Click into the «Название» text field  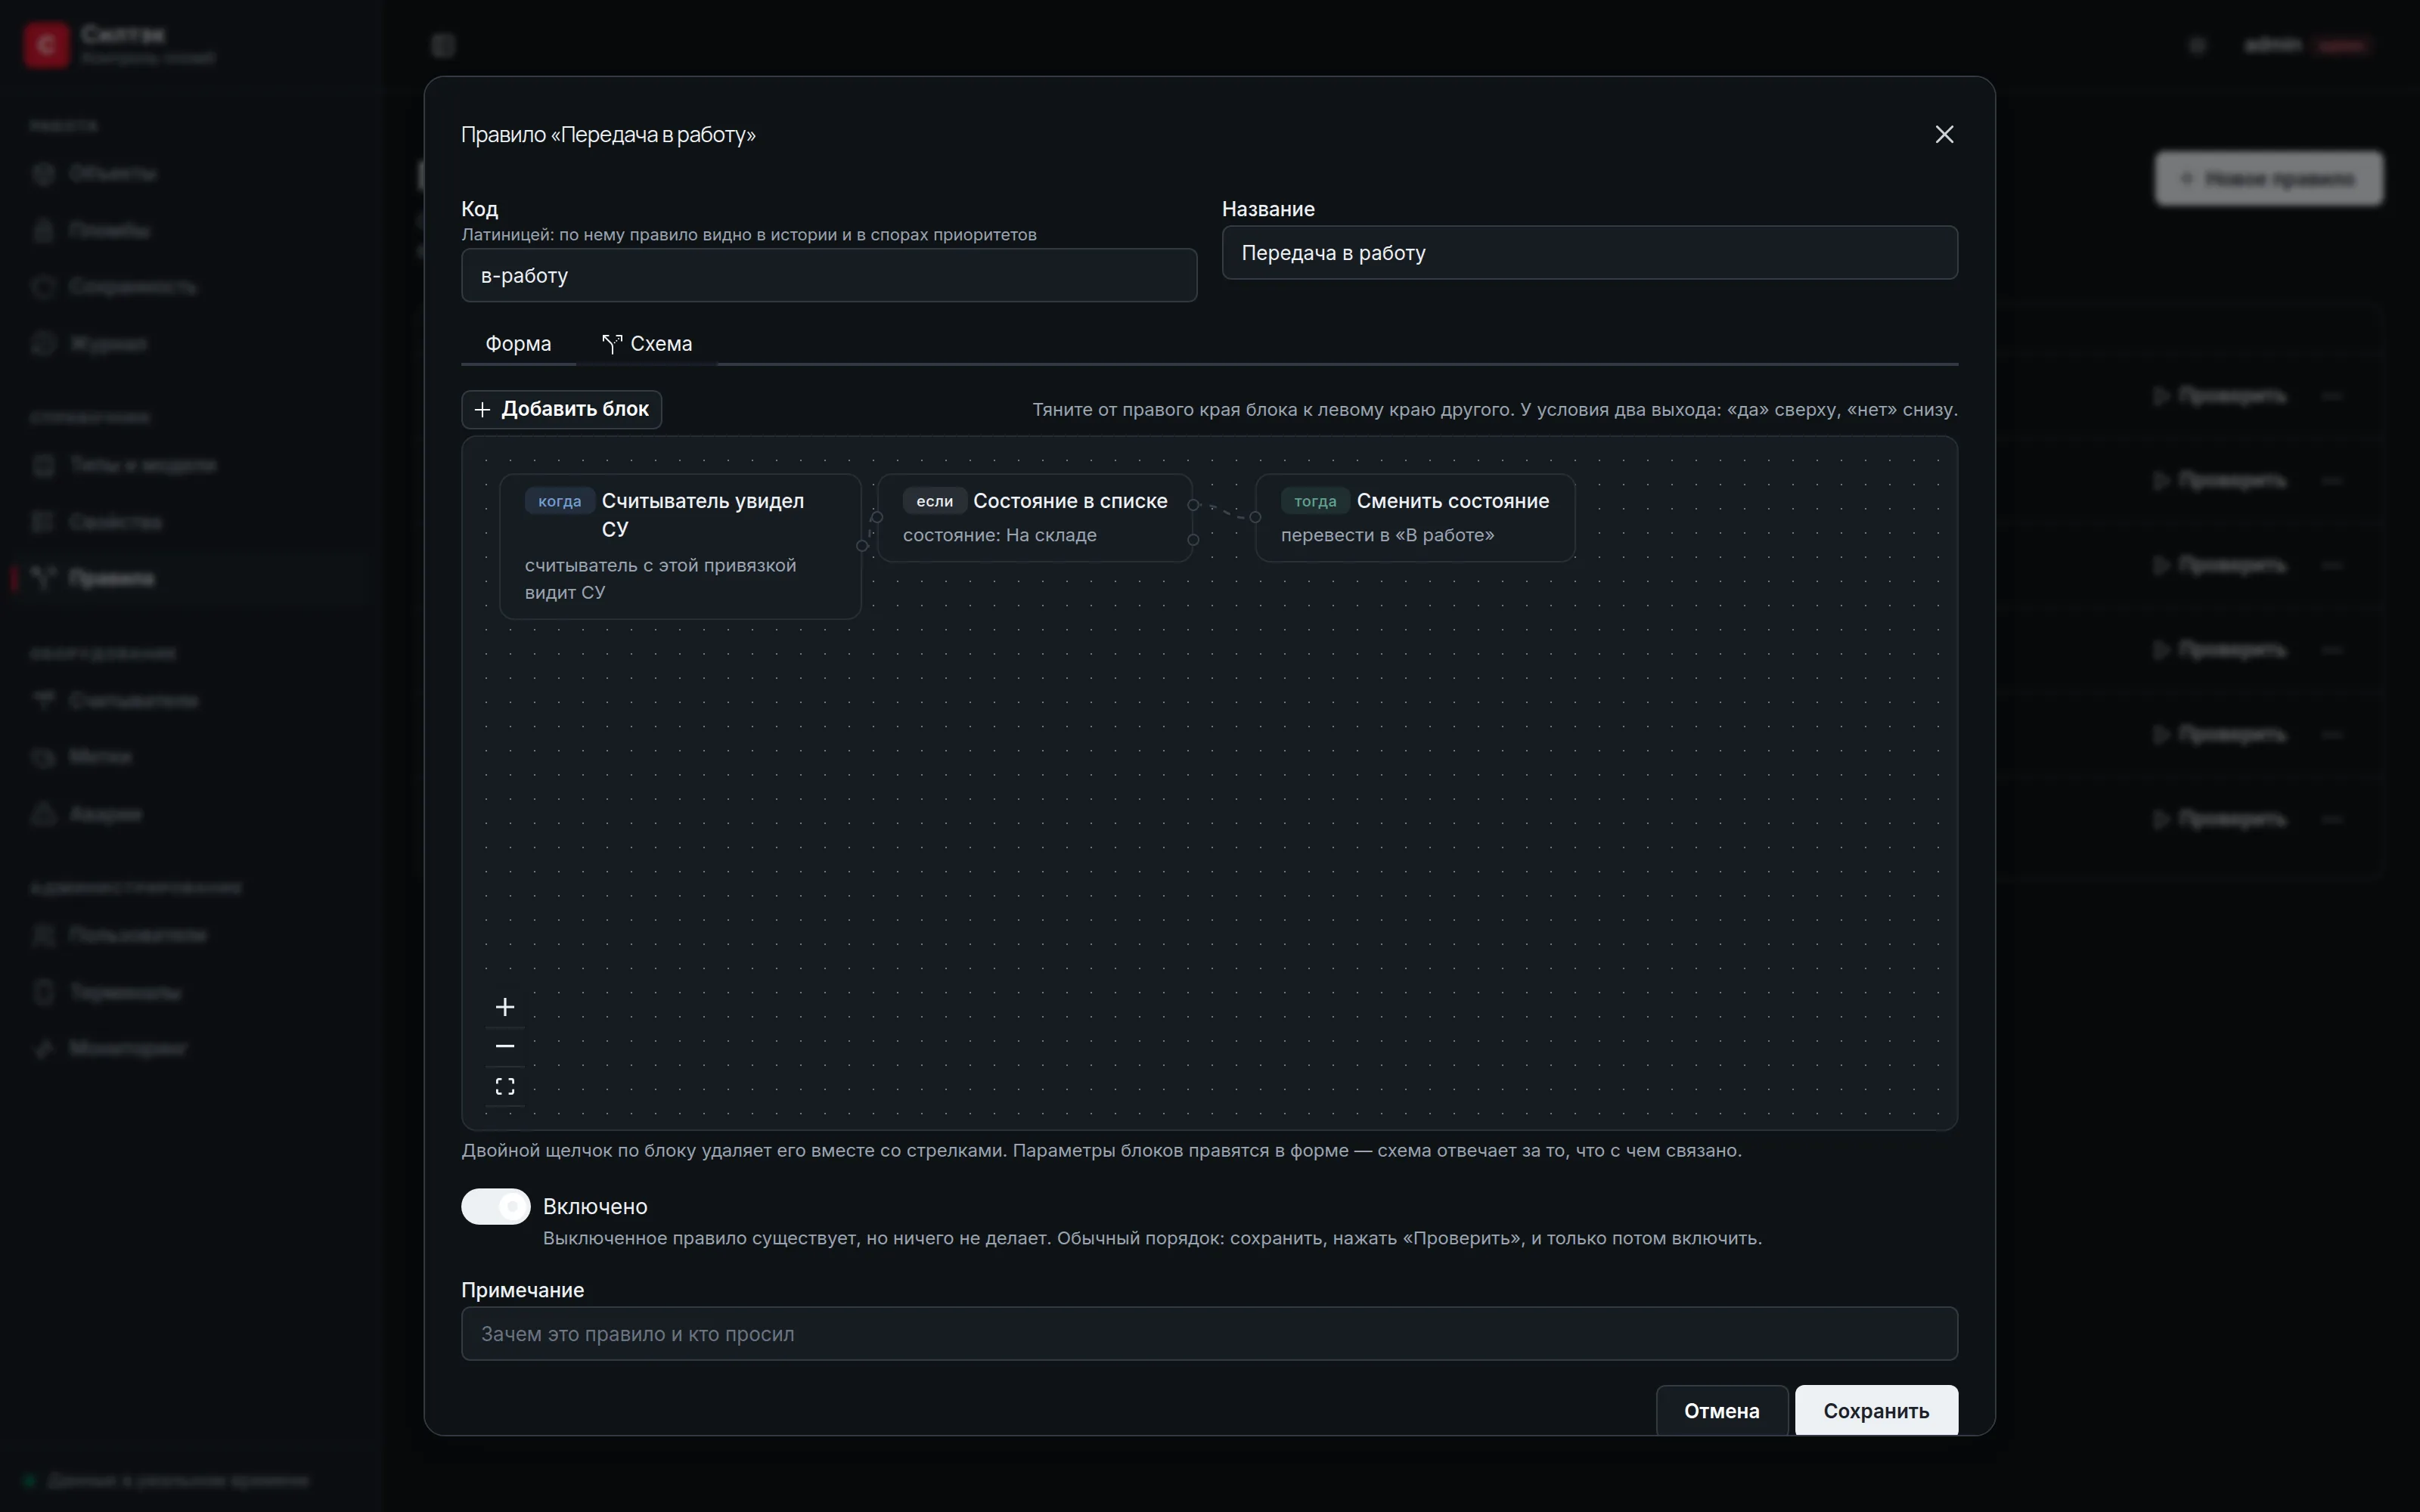1589,252
